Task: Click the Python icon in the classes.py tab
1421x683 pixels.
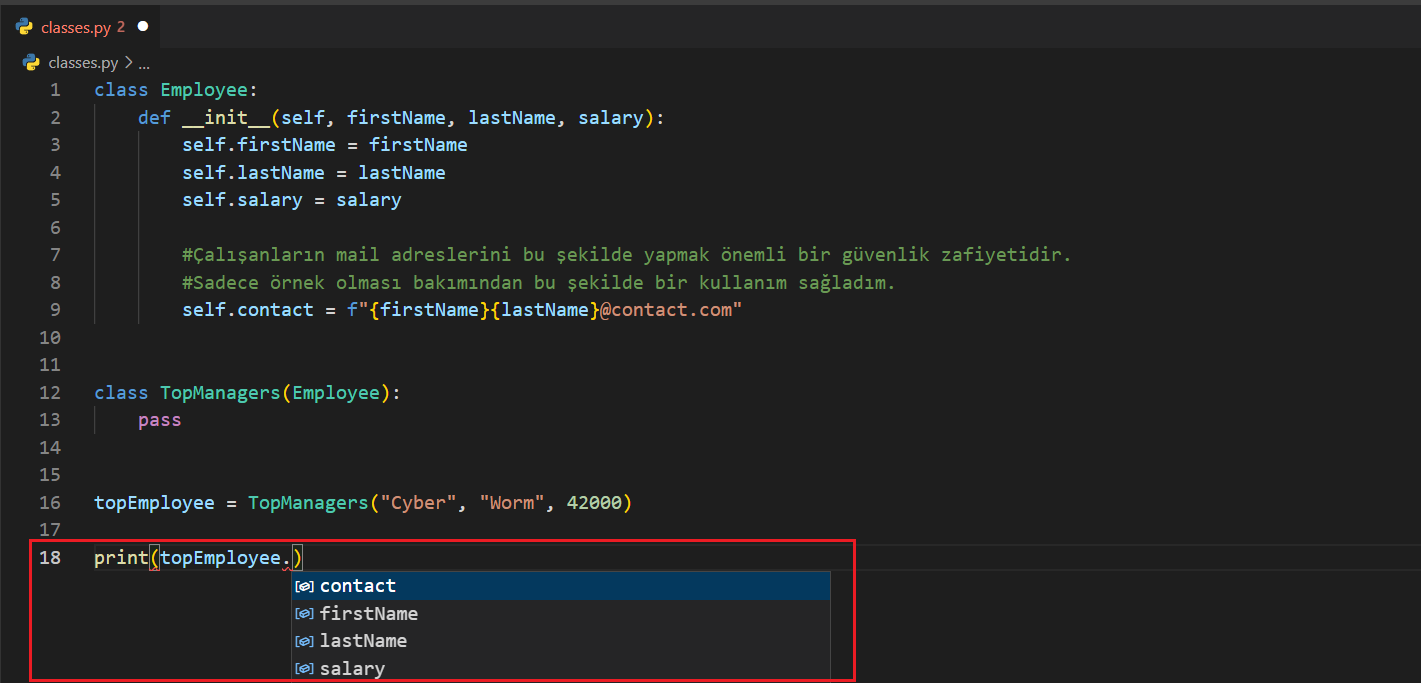Action: pos(24,27)
